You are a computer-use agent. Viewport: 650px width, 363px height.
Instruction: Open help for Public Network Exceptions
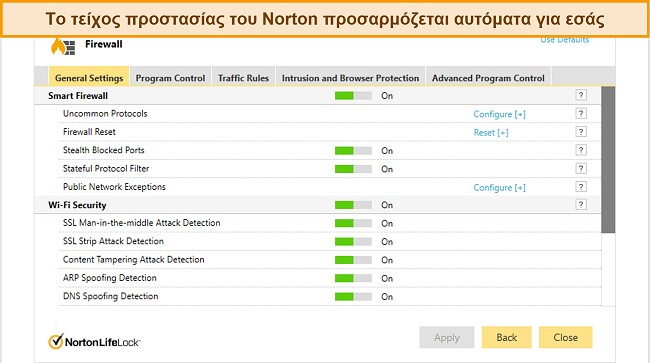(x=581, y=186)
